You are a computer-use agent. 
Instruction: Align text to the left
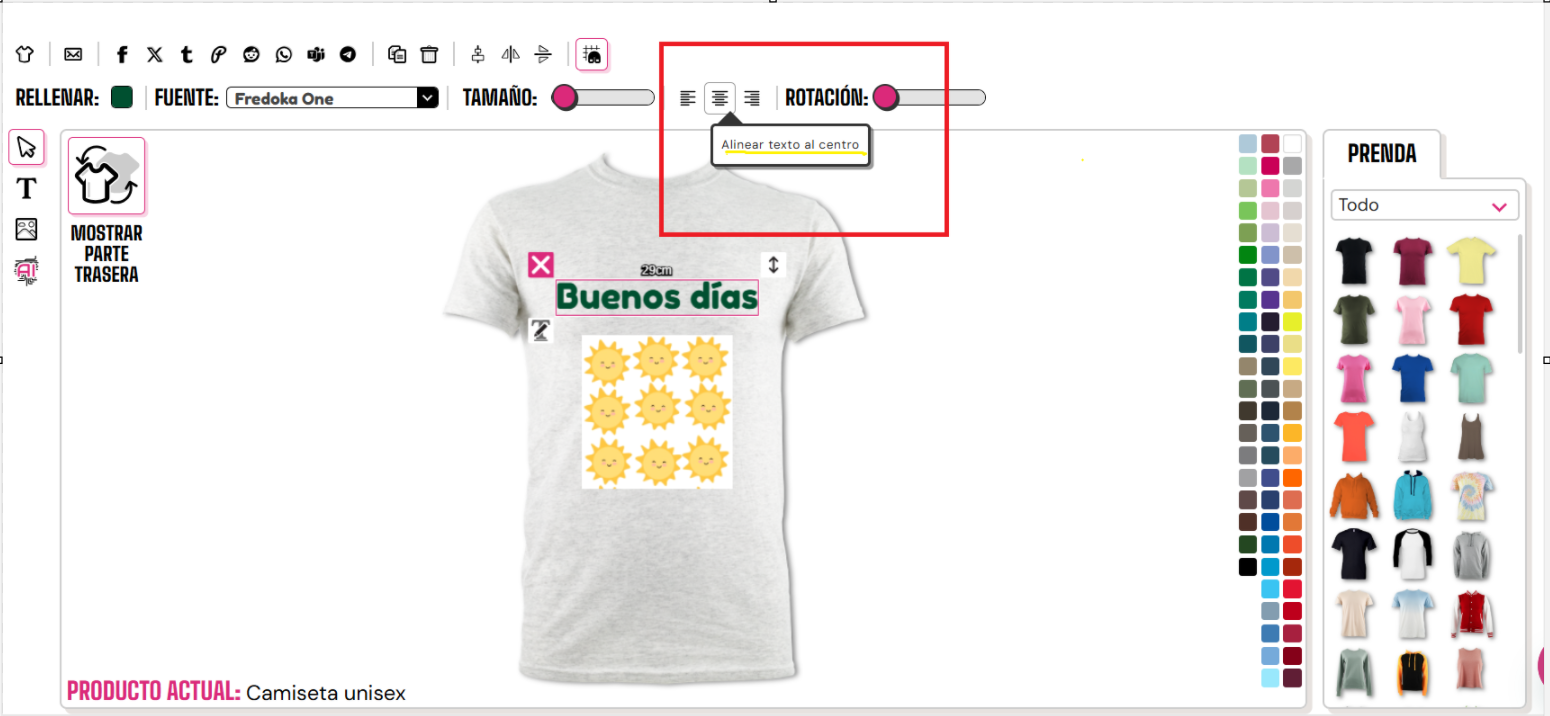pos(688,98)
